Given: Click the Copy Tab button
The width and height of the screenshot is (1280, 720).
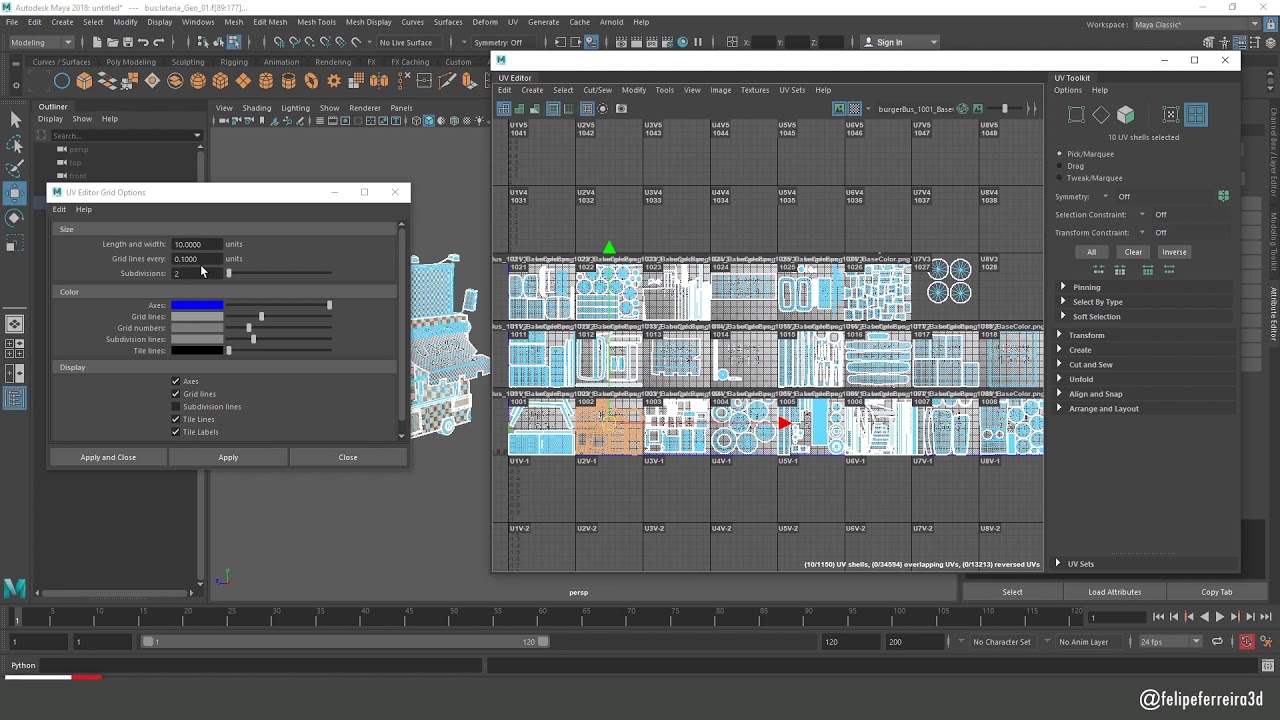Looking at the screenshot, I should point(1217,592).
